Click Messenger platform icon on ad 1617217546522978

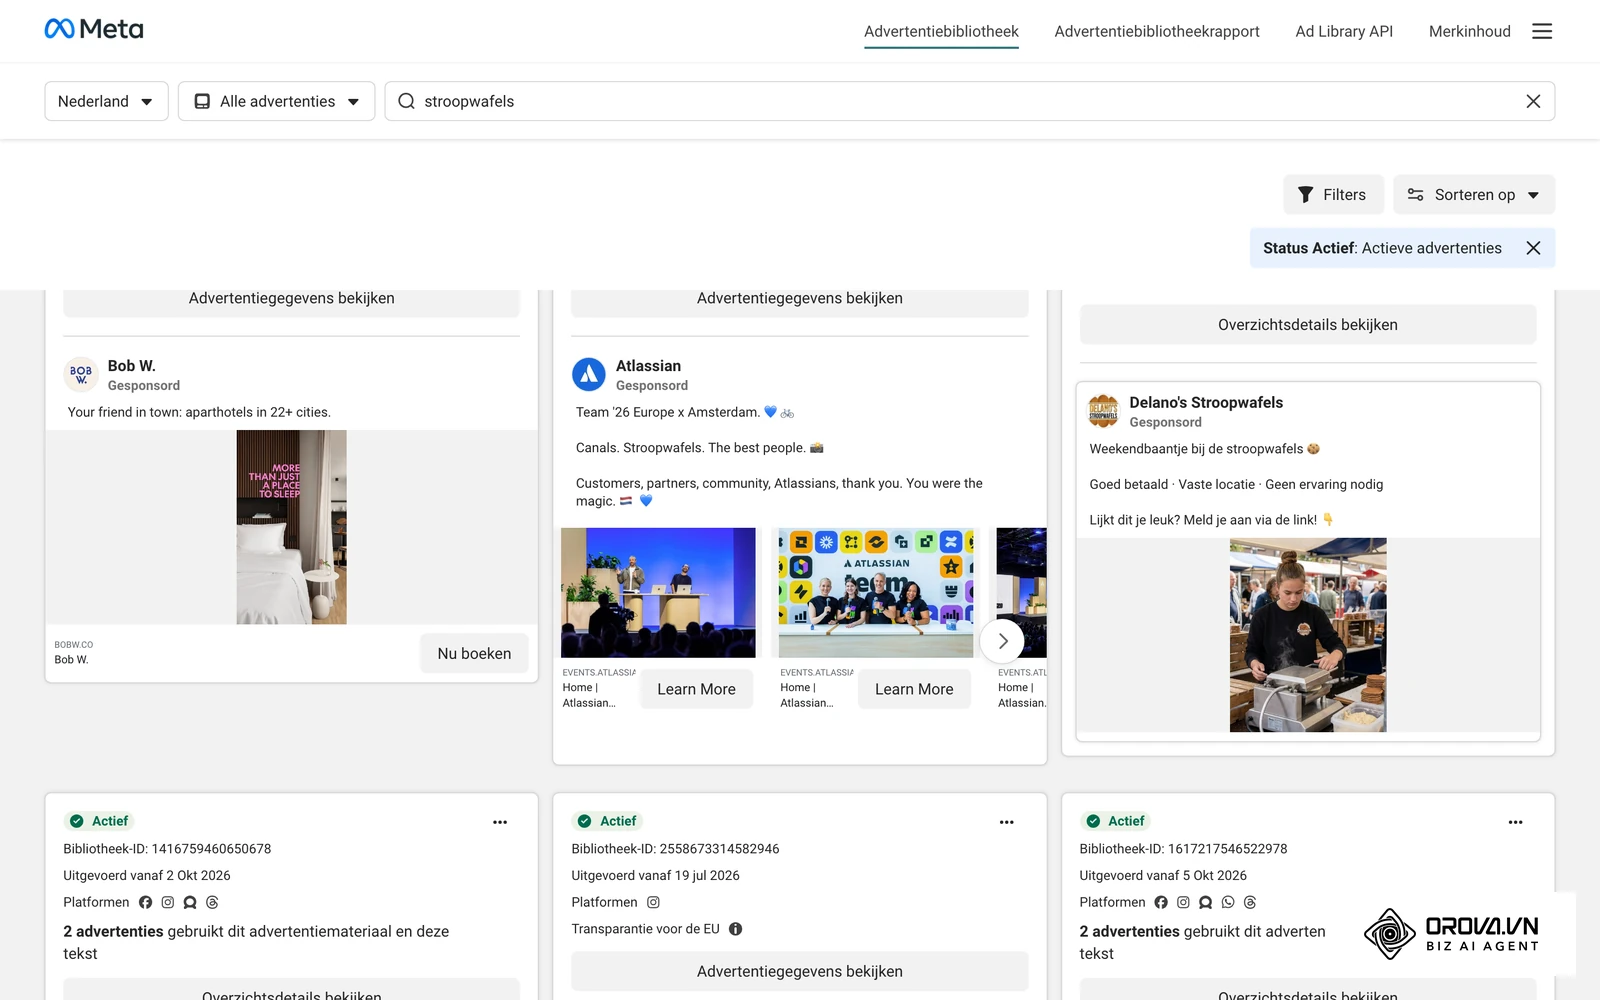(1205, 902)
